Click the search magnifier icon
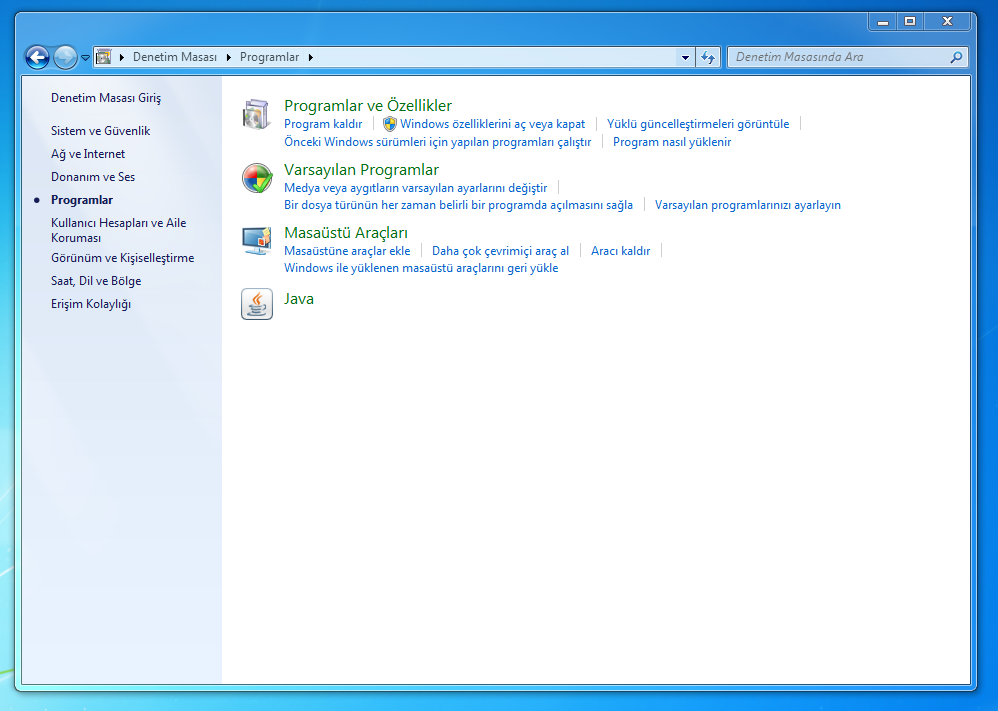This screenshot has width=998, height=711. (x=956, y=57)
